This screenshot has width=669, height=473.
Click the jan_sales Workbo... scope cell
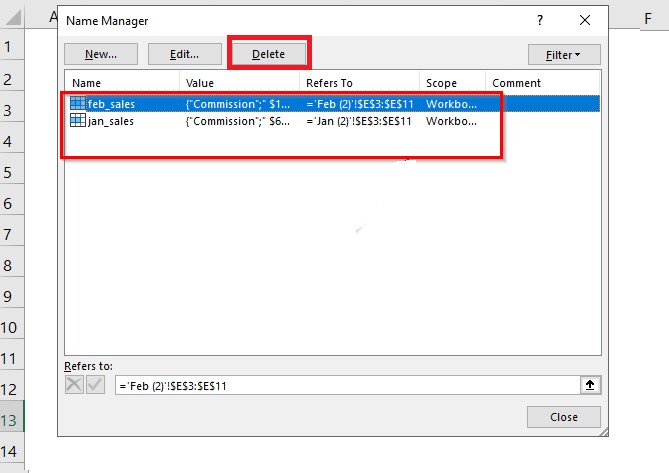tap(451, 121)
